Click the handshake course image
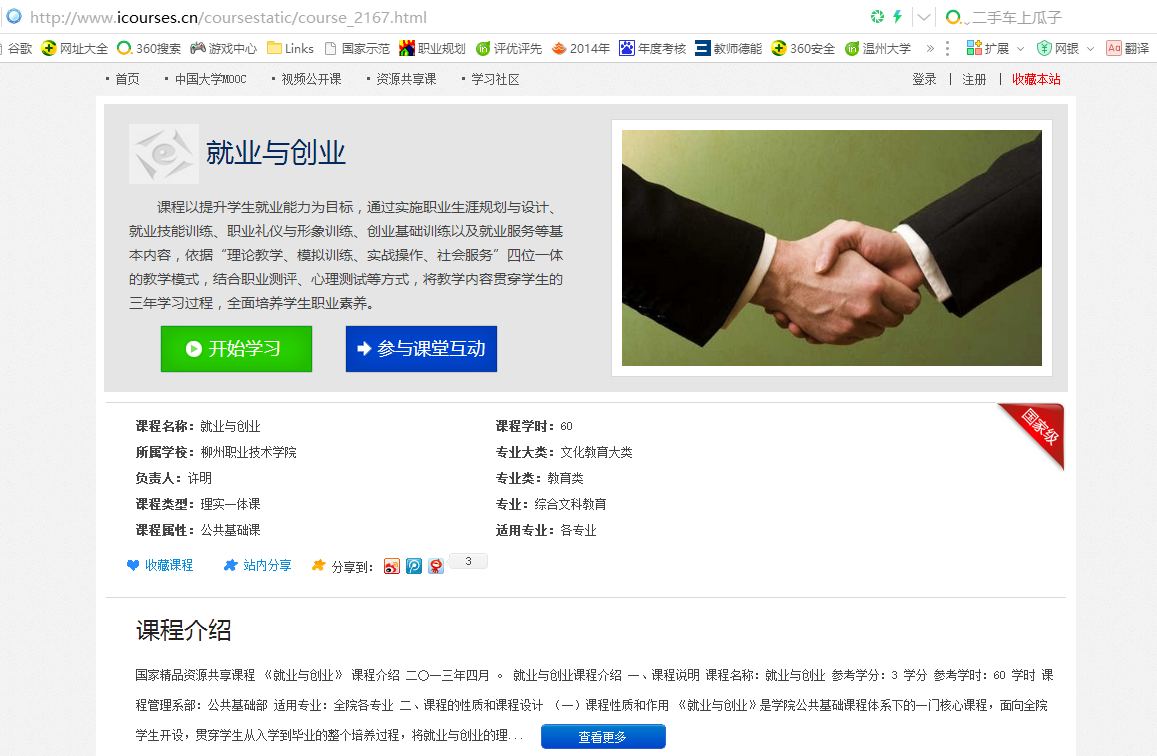The height and width of the screenshot is (756, 1157). (x=832, y=248)
